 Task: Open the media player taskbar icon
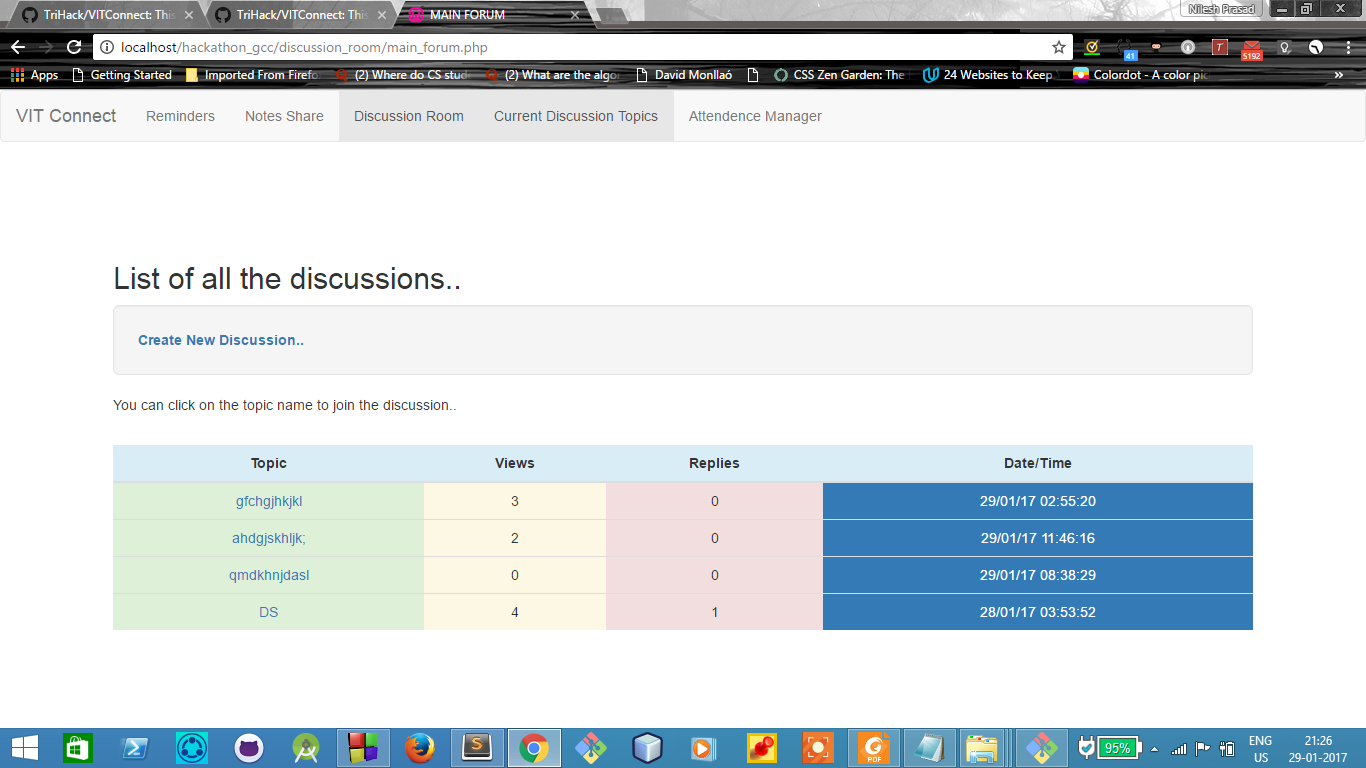tap(704, 747)
